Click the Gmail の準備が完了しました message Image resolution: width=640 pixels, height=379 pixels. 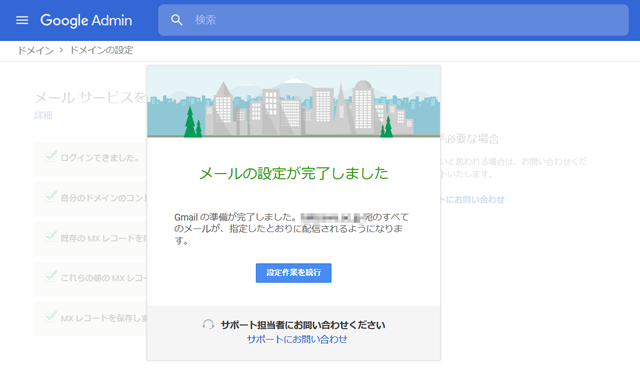coord(291,228)
